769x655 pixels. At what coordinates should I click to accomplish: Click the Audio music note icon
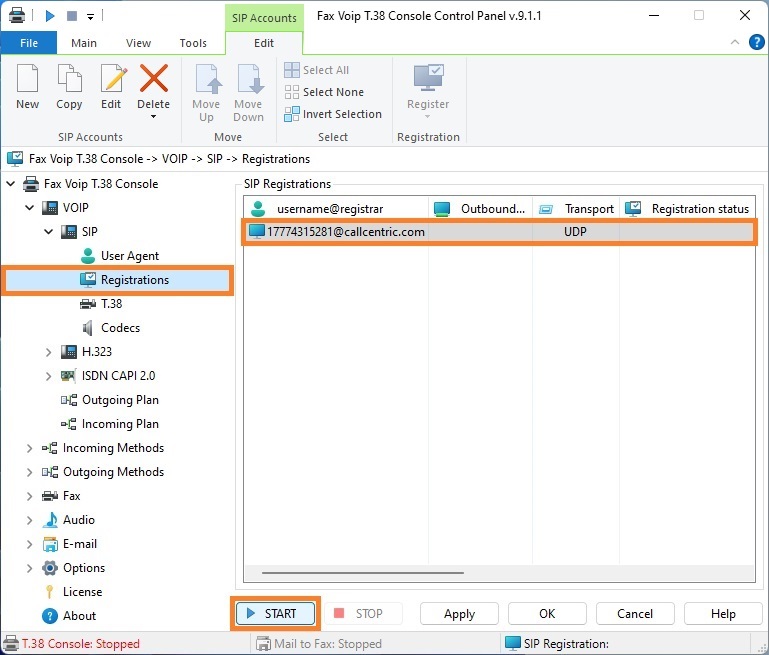[x=50, y=520]
